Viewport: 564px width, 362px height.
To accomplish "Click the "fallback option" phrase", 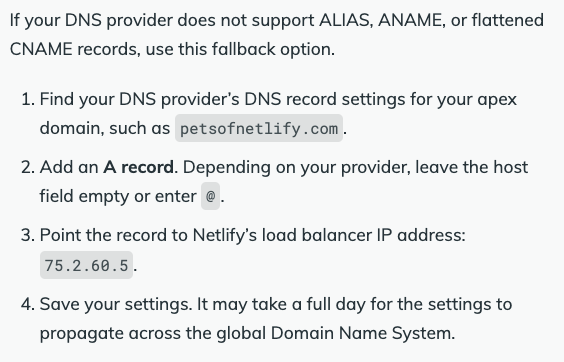I will point(273,49).
